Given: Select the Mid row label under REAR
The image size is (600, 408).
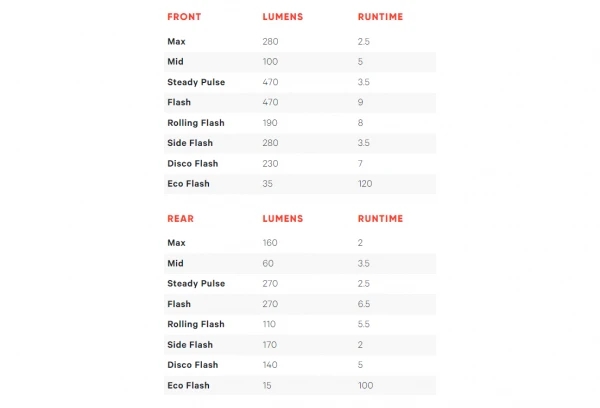Looking at the screenshot, I should click(175, 263).
